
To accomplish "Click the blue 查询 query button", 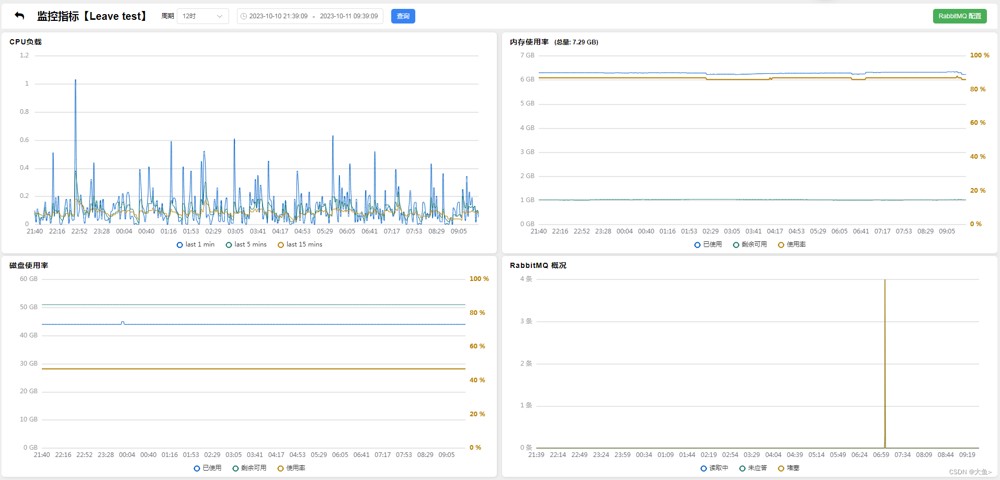I will click(402, 17).
